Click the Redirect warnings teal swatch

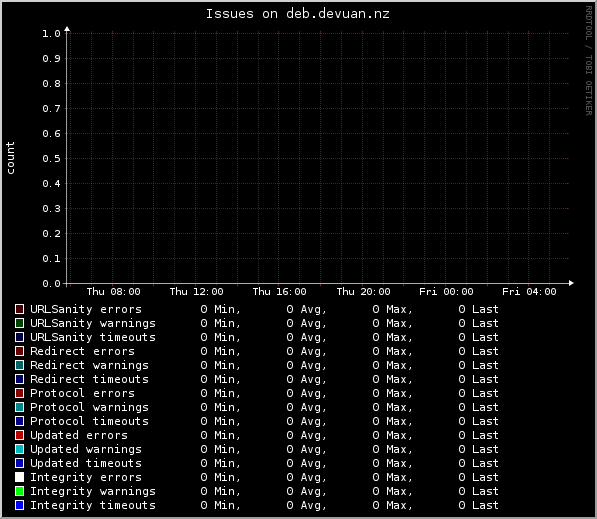[x=19, y=365]
